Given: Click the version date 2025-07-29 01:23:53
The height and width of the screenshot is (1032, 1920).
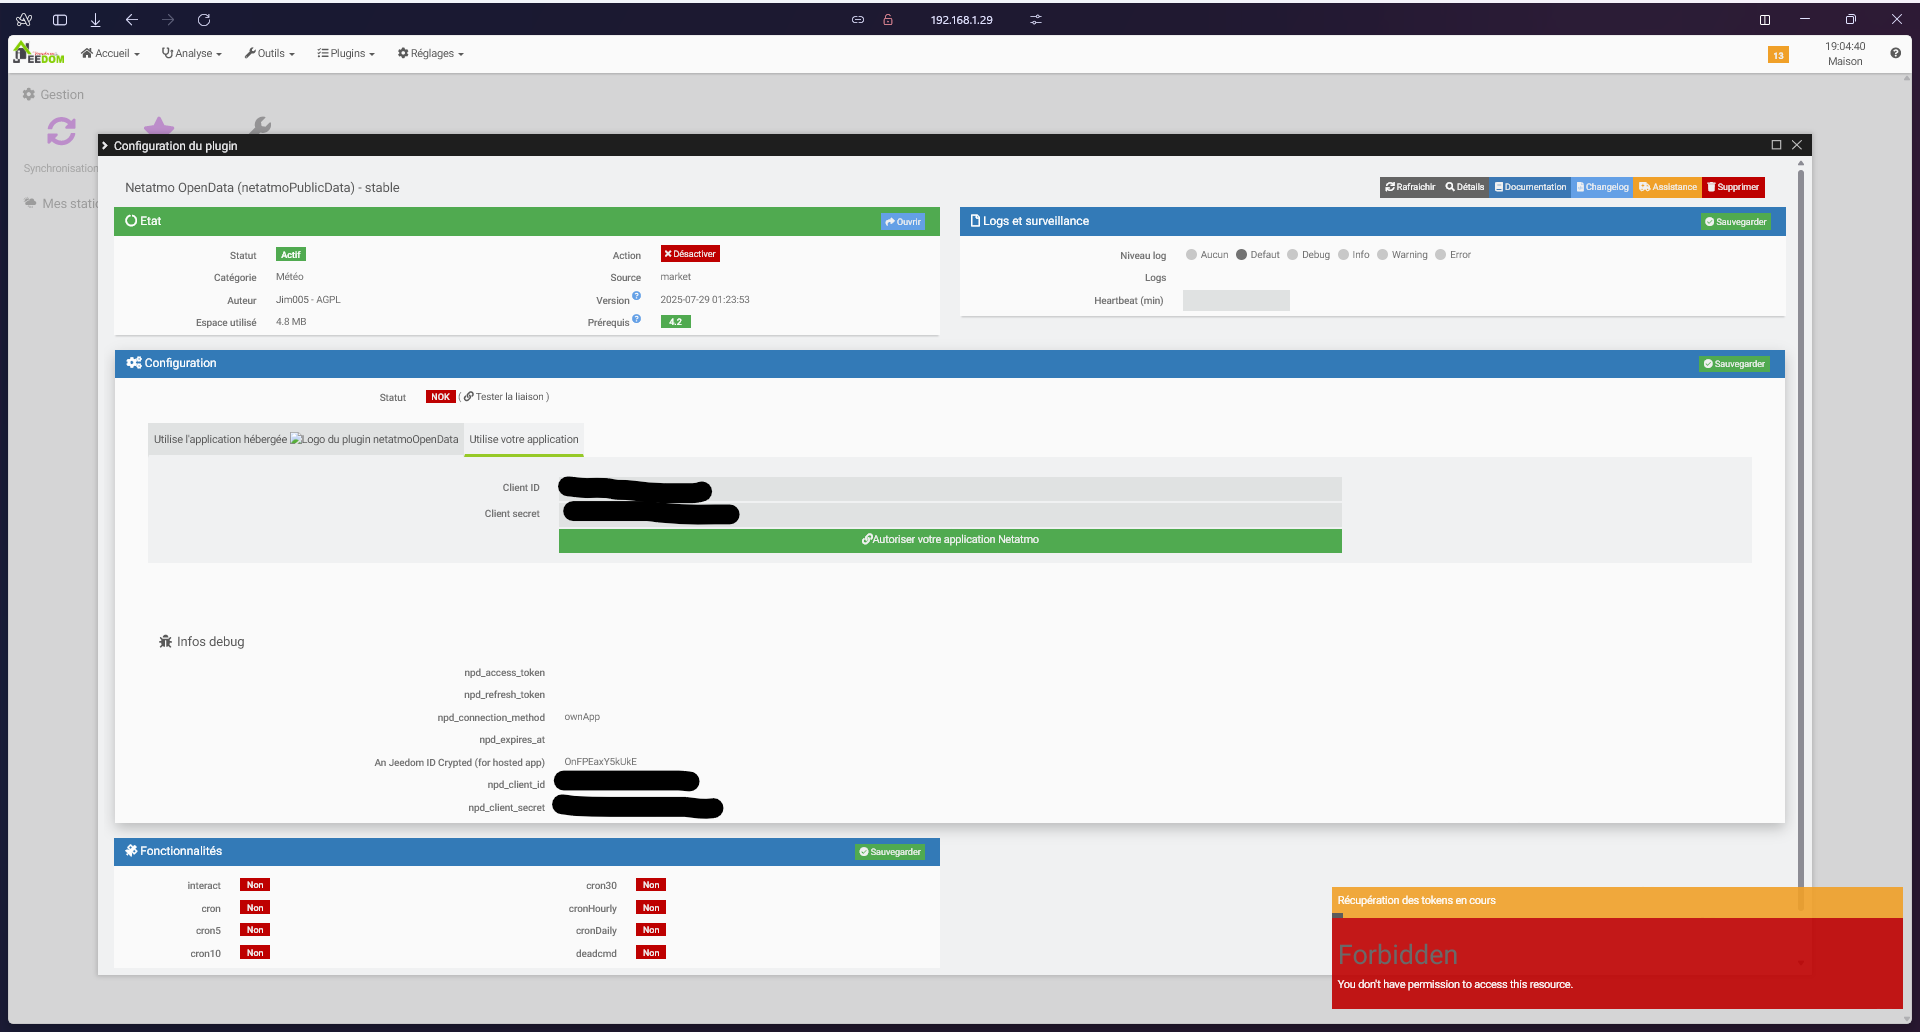Looking at the screenshot, I should tap(705, 300).
